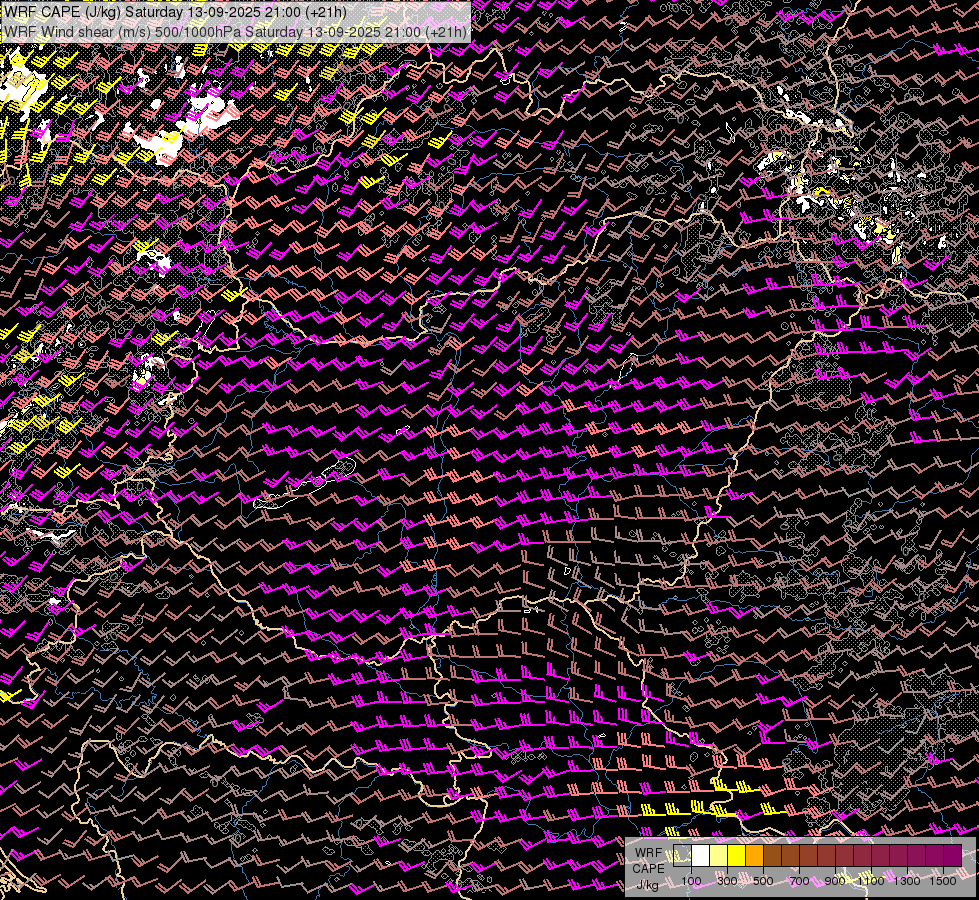Select the white CAPE legend swatch
The width and height of the screenshot is (979, 900).
pyautogui.click(x=701, y=855)
